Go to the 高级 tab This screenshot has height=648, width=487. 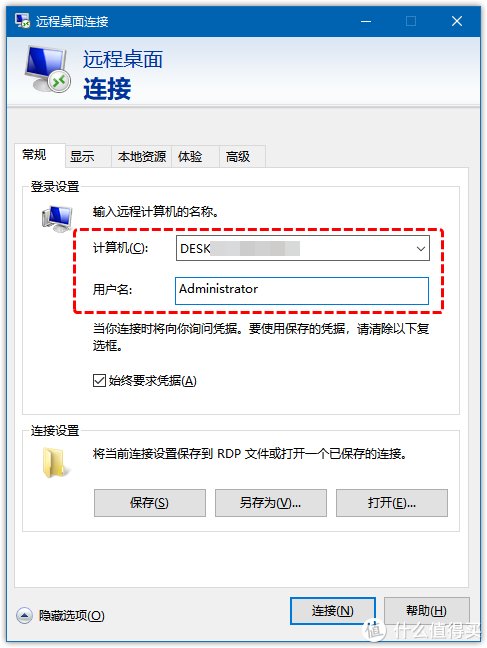coord(238,157)
